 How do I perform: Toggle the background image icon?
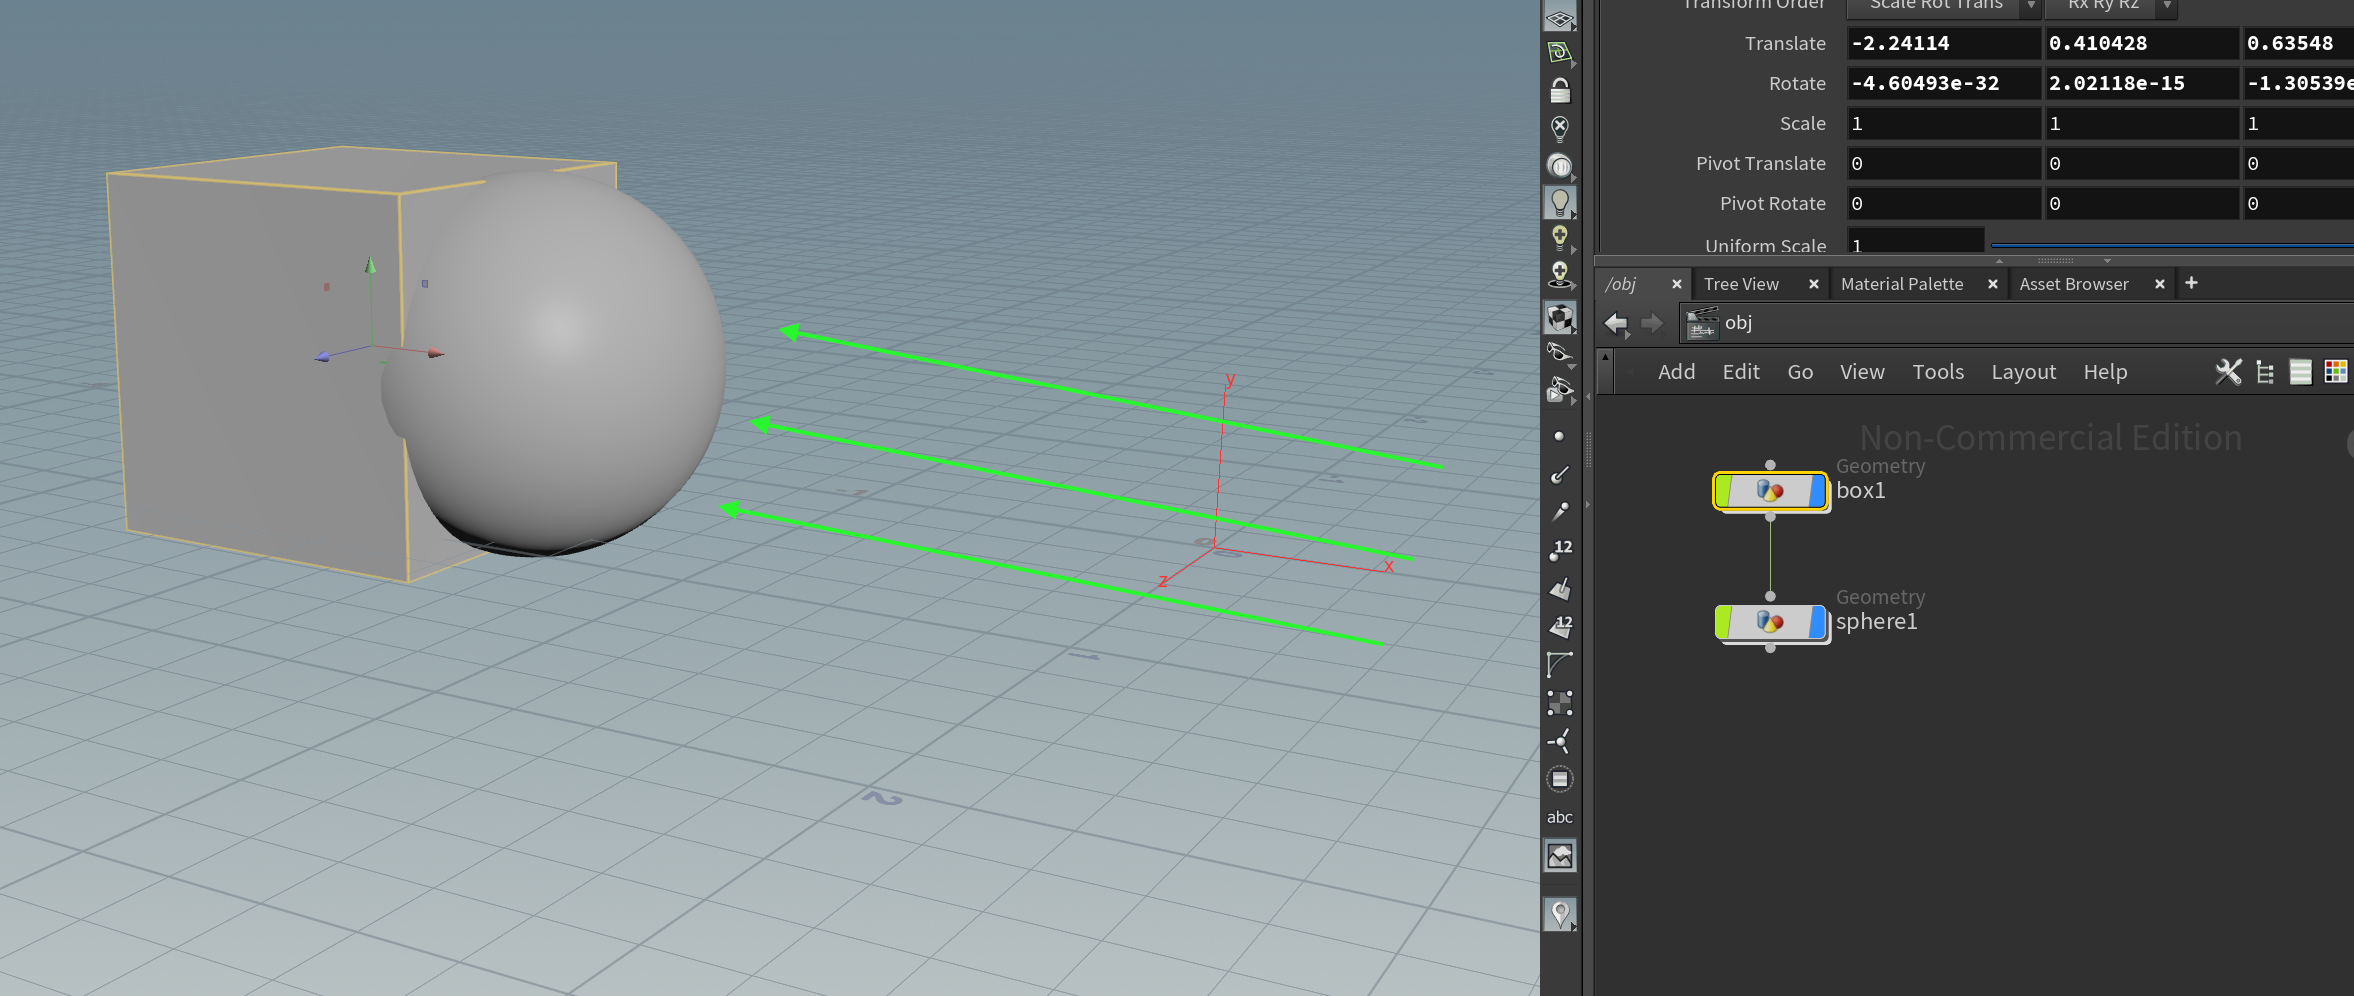coord(1560,856)
